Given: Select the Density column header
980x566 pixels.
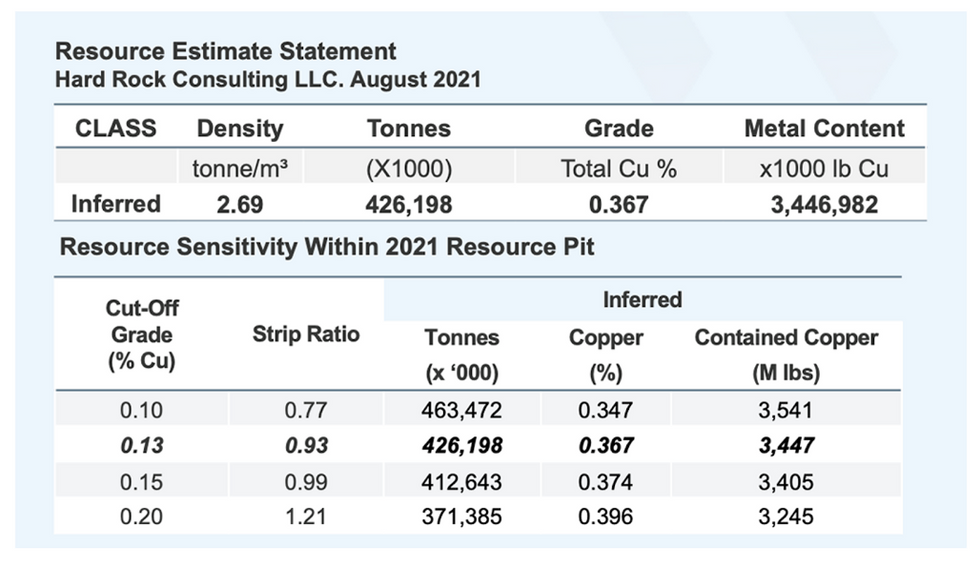Looking at the screenshot, I should pos(240,128).
